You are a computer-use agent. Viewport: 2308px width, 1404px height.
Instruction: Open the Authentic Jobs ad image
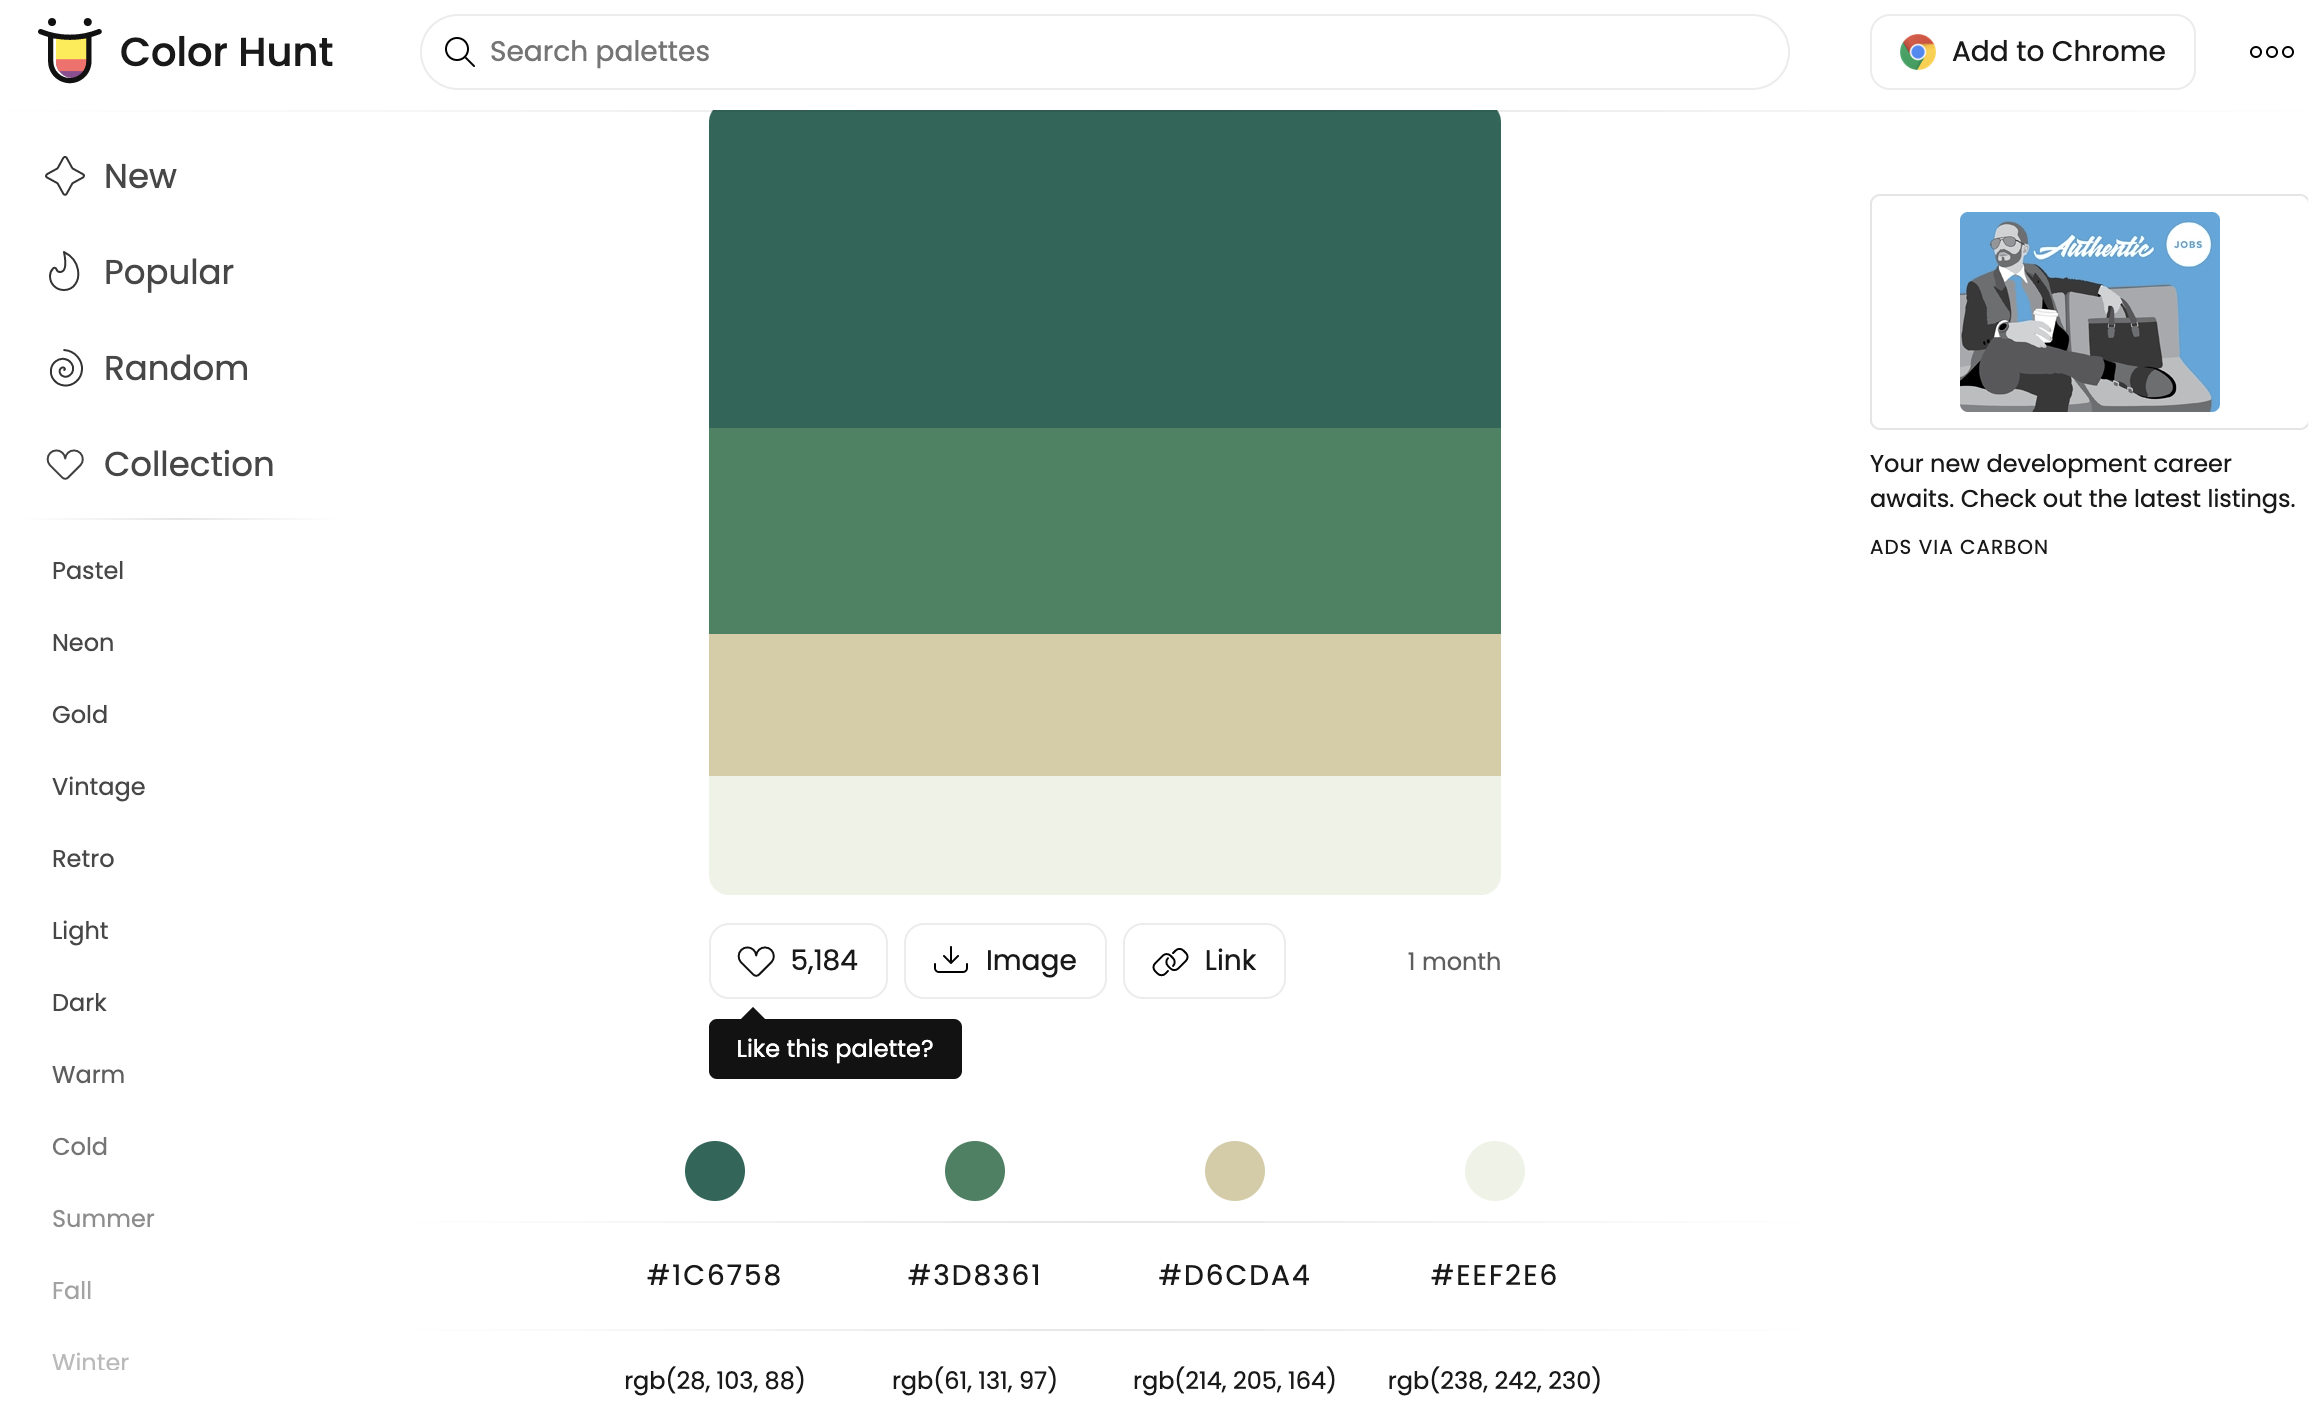tap(2089, 312)
